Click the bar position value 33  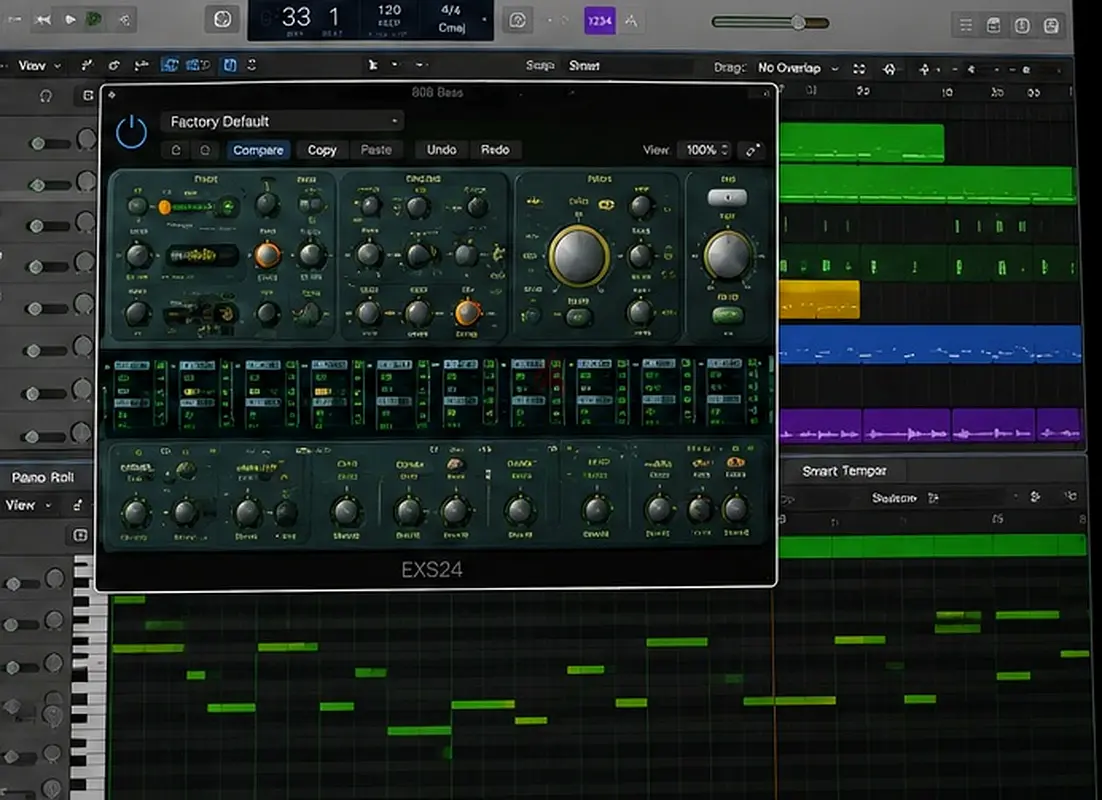coord(296,17)
